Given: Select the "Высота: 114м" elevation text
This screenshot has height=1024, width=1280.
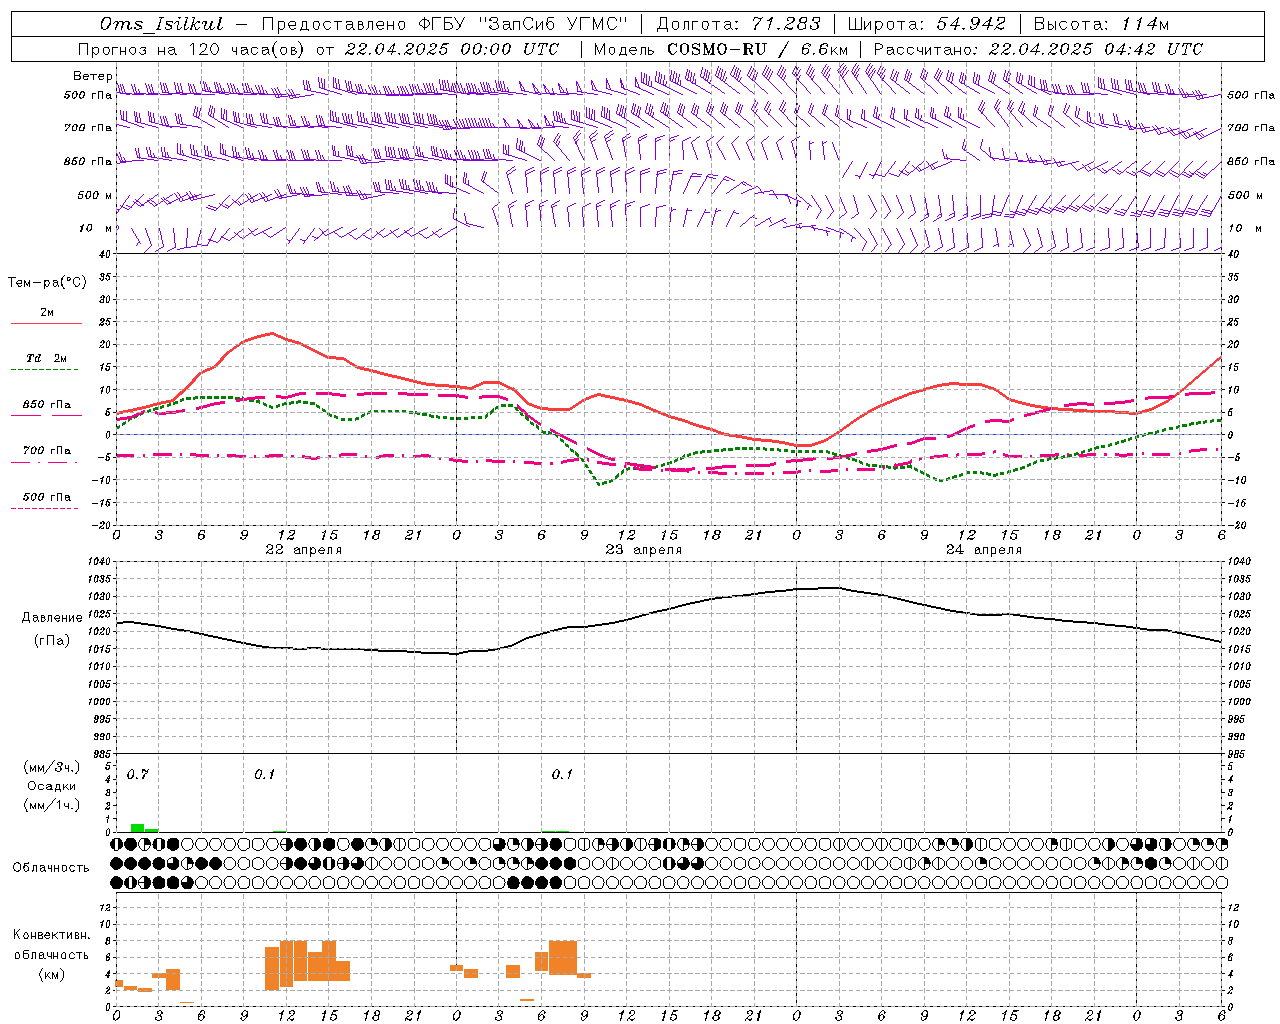Looking at the screenshot, I should pos(1101,24).
